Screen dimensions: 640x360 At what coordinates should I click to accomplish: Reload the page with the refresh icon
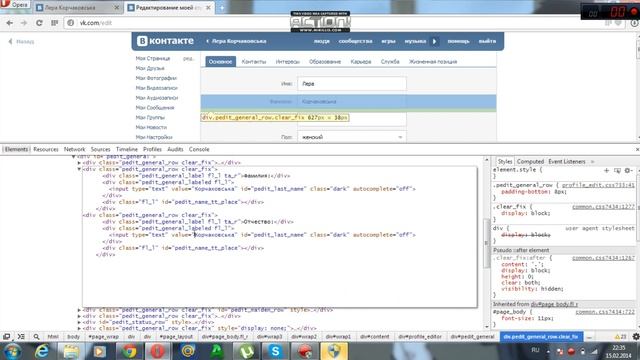[39, 23]
